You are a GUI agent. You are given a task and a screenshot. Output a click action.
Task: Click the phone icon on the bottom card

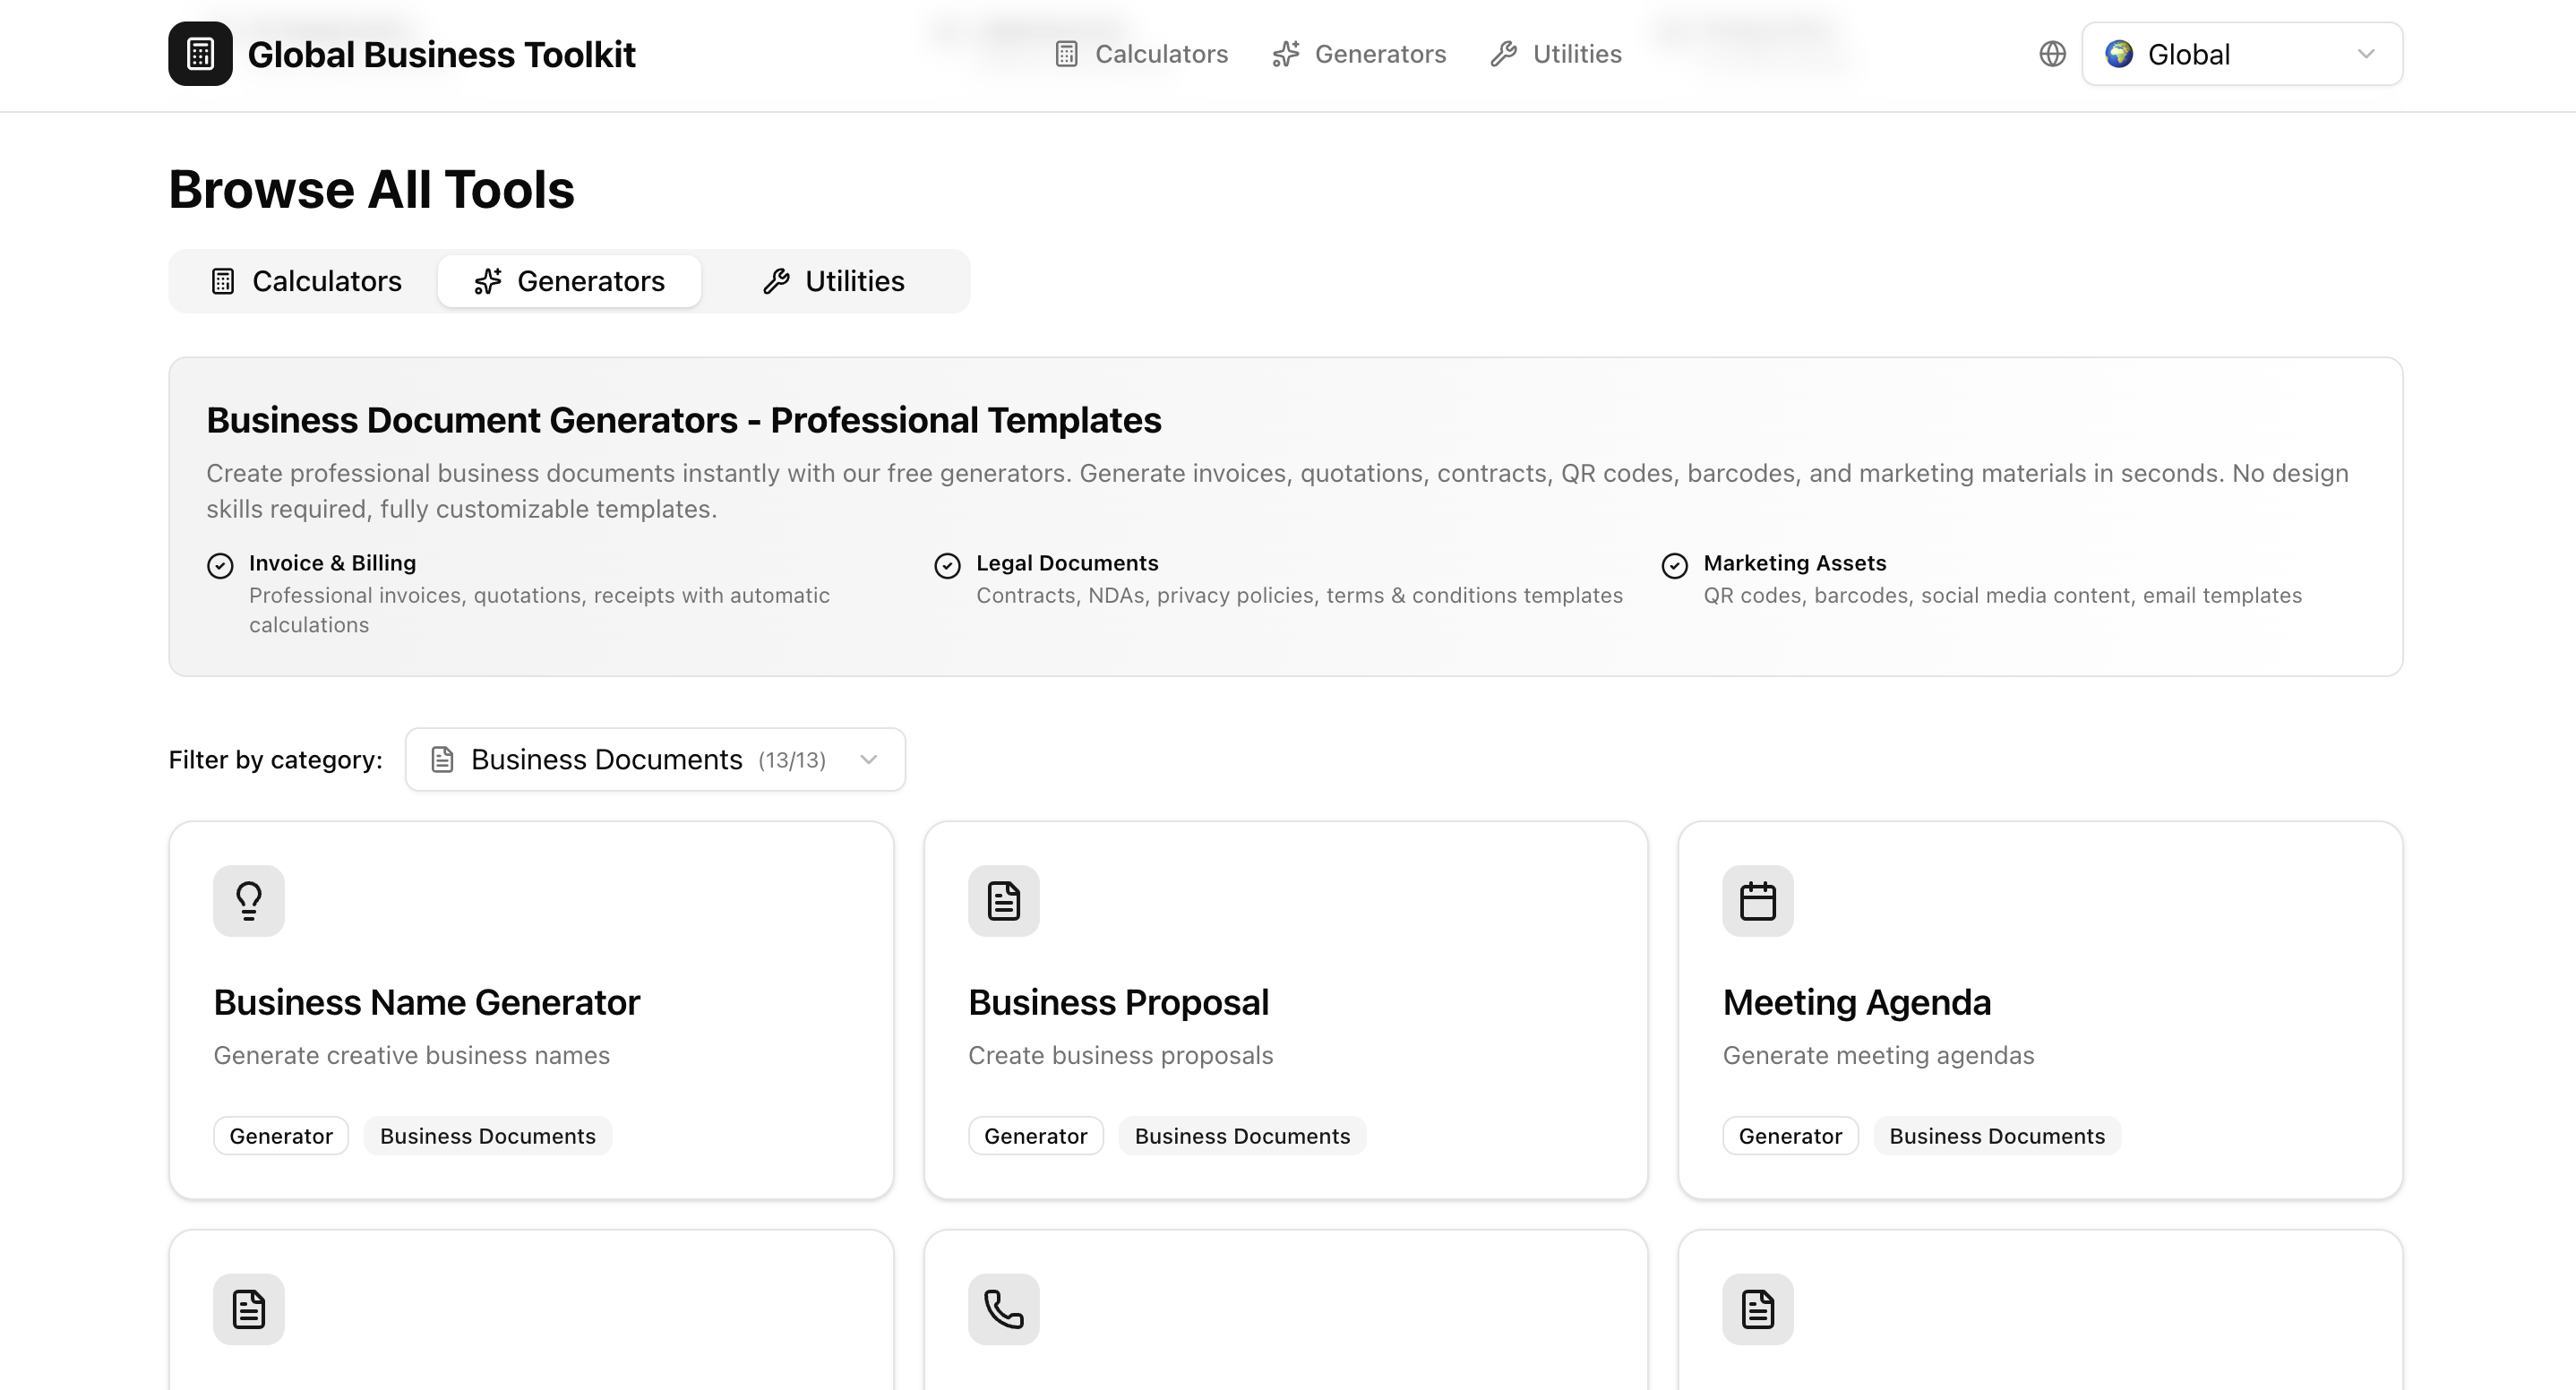[1003, 1309]
